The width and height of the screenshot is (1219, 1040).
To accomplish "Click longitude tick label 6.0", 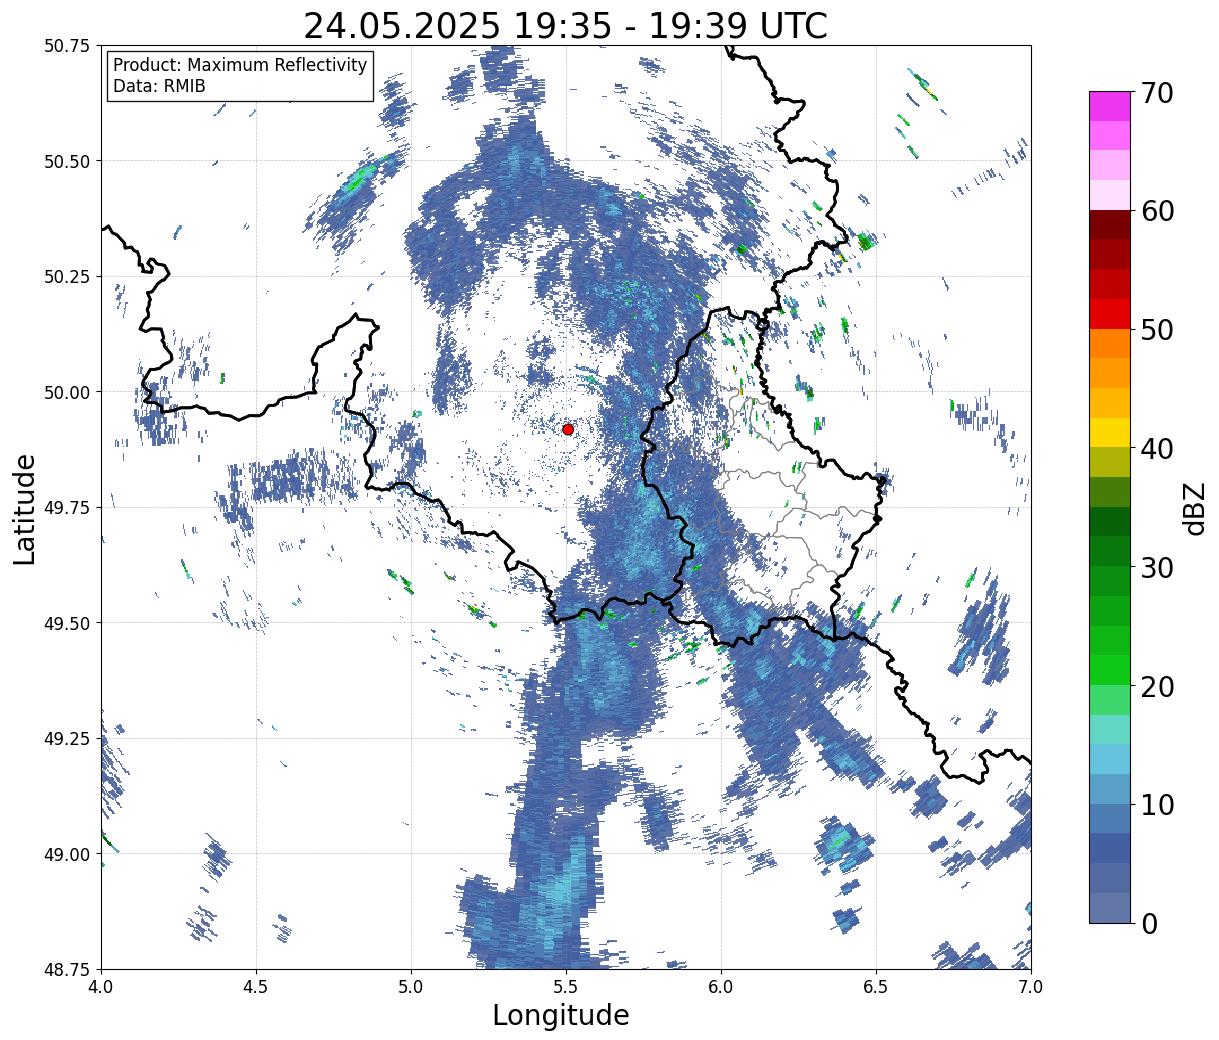I will 721,986.
